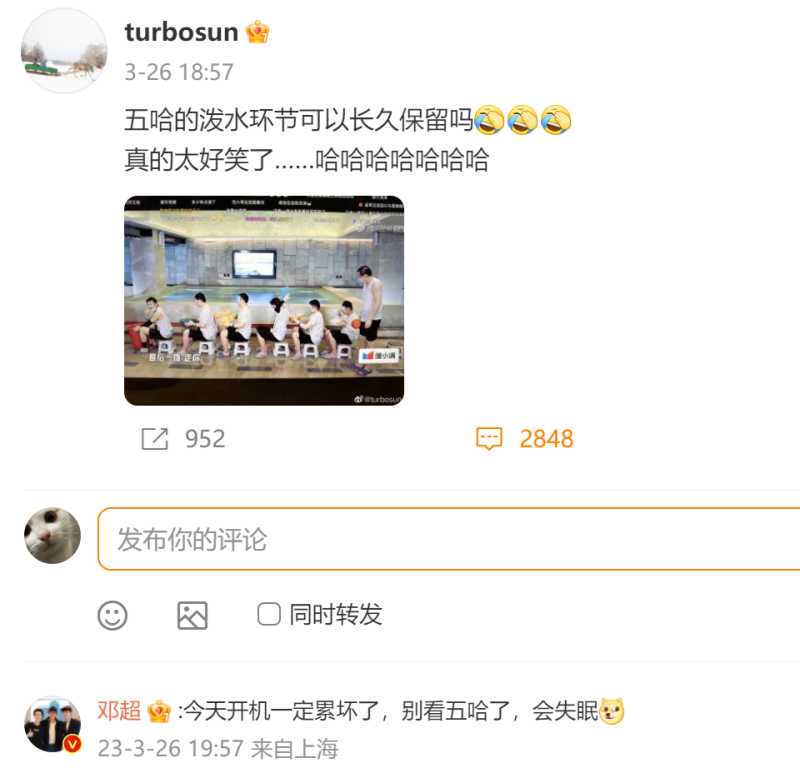Click the comment count 2848
Screen dimensions: 800x773
[x=546, y=439]
